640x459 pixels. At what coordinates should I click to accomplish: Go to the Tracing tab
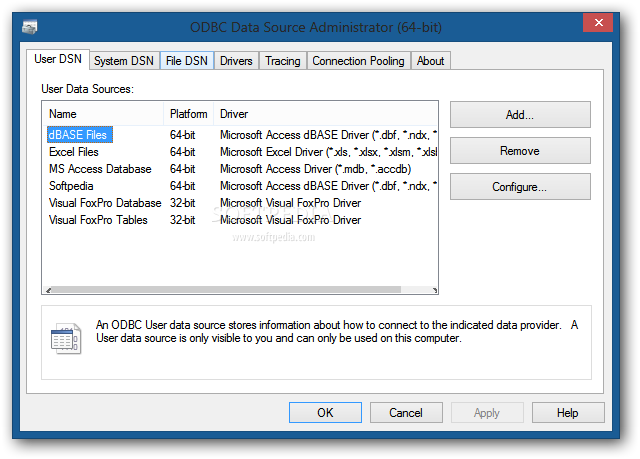coord(283,61)
